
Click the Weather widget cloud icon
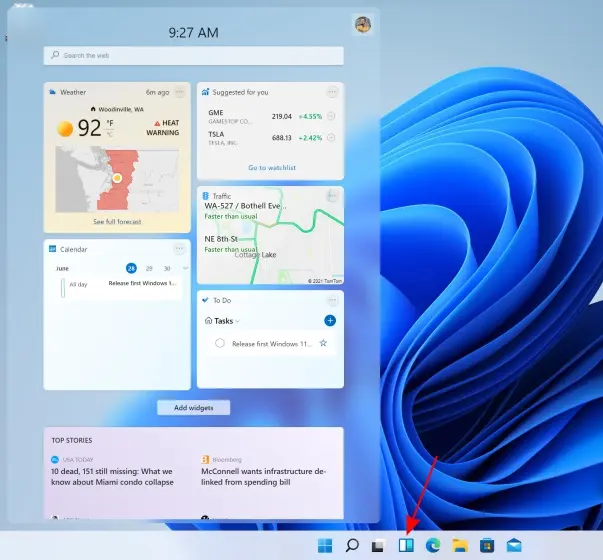pos(53,92)
